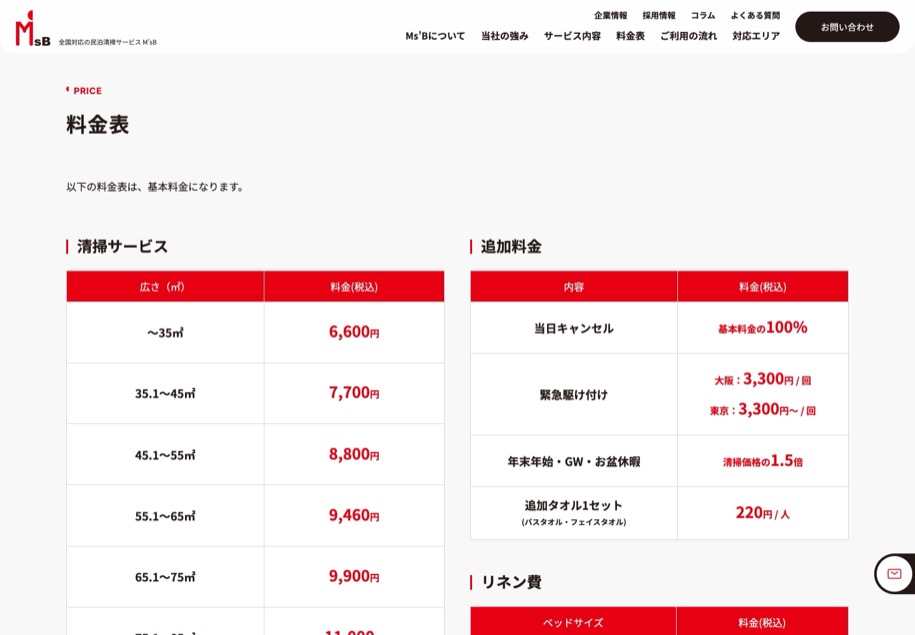Viewport: 915px width, 635px height.
Task: Click the 全国対応の民泊清掃サービス M'sB tagline
Action: (x=107, y=42)
